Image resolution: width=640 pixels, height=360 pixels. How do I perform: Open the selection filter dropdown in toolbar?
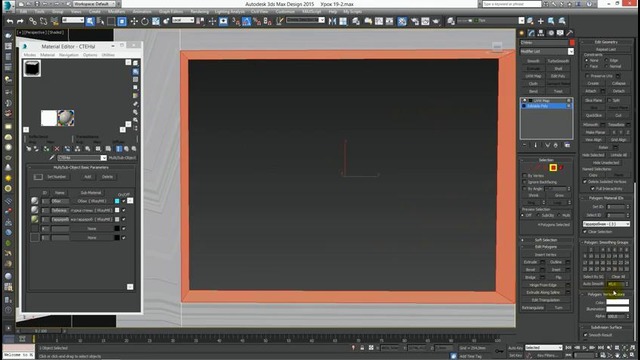(x=73, y=20)
